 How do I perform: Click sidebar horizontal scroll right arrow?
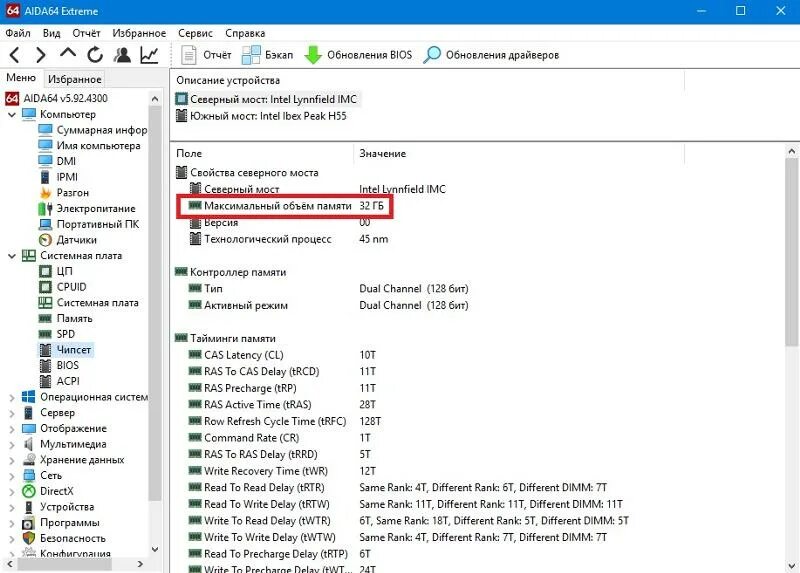[x=140, y=564]
